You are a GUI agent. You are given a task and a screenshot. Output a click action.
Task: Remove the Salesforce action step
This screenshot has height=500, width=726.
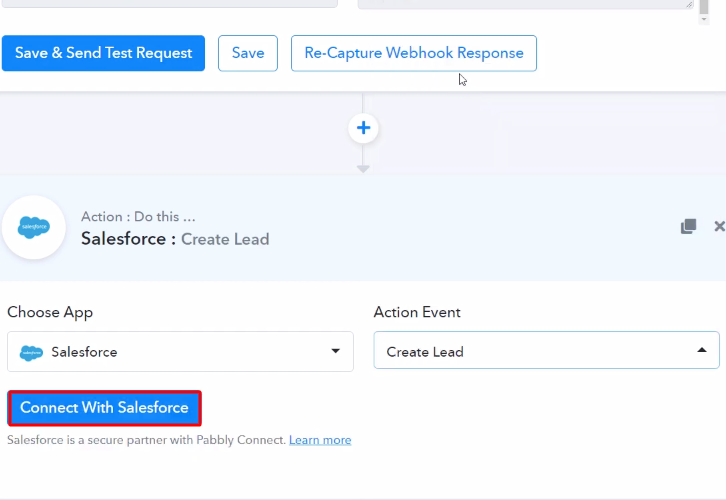point(719,226)
